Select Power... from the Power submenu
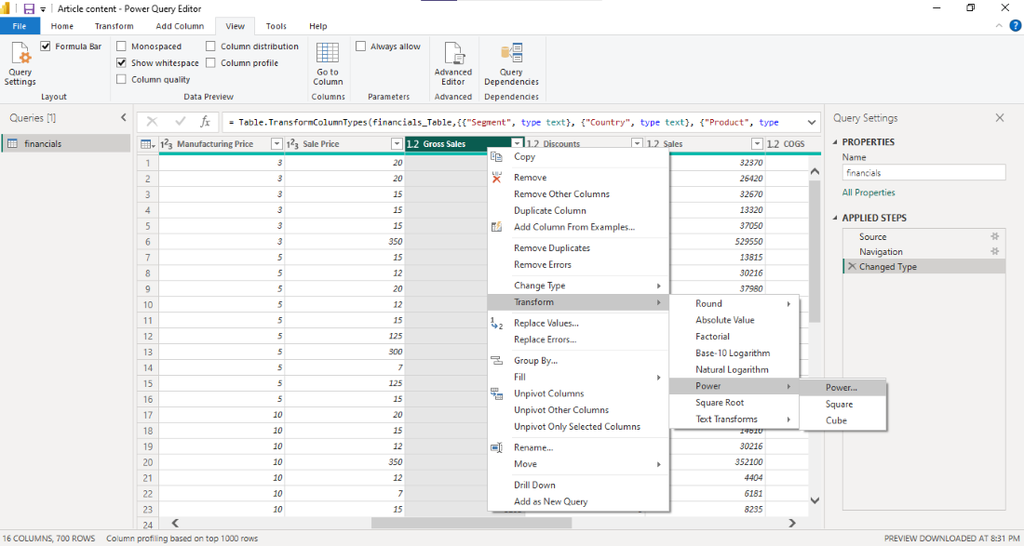The image size is (1024, 546). coord(841,387)
